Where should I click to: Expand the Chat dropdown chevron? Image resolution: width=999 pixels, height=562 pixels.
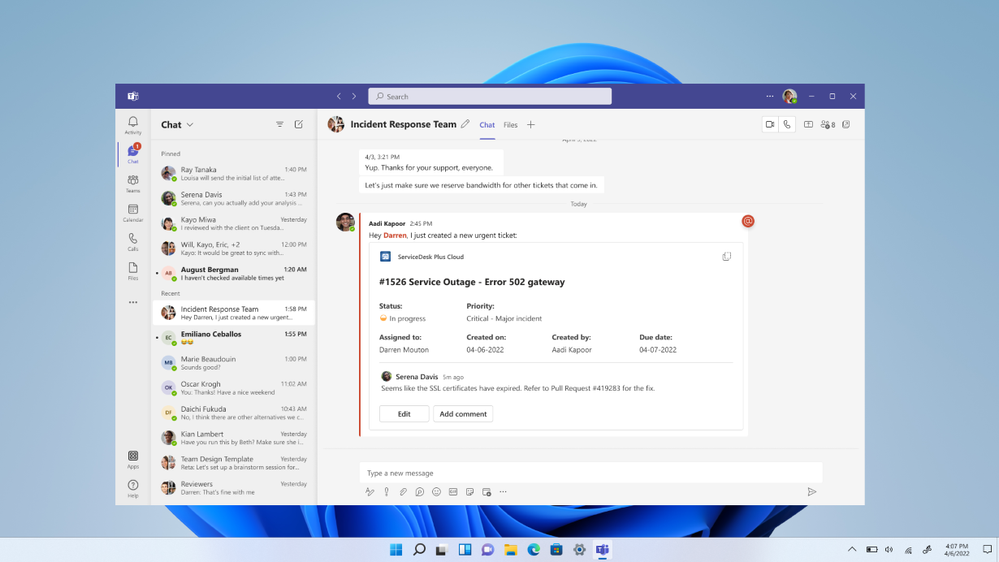click(190, 125)
